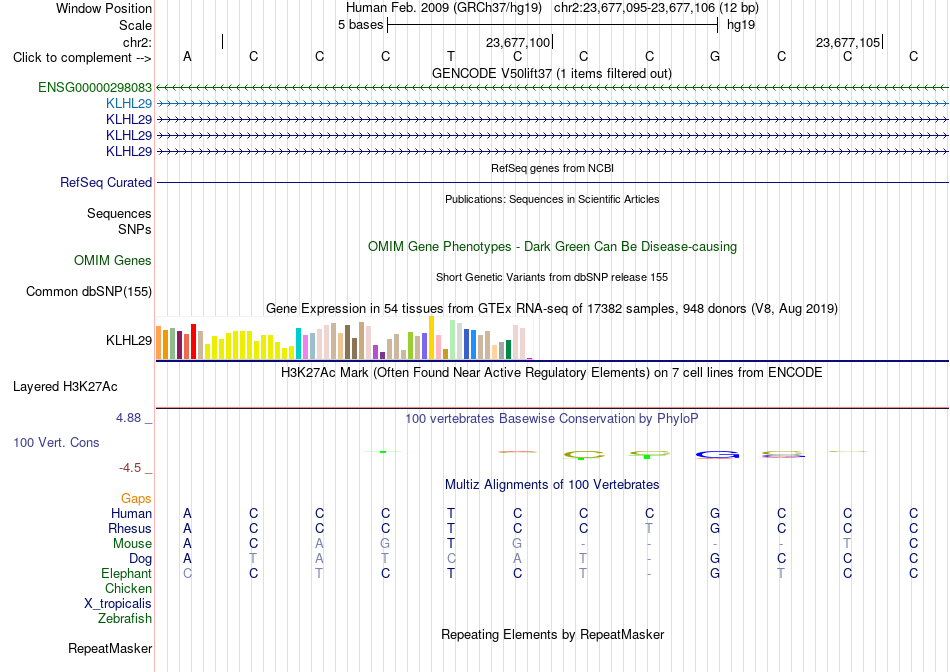This screenshot has height=672, width=950.
Task: Click the A base in the chr2 sequence row
Action: pos(187,56)
